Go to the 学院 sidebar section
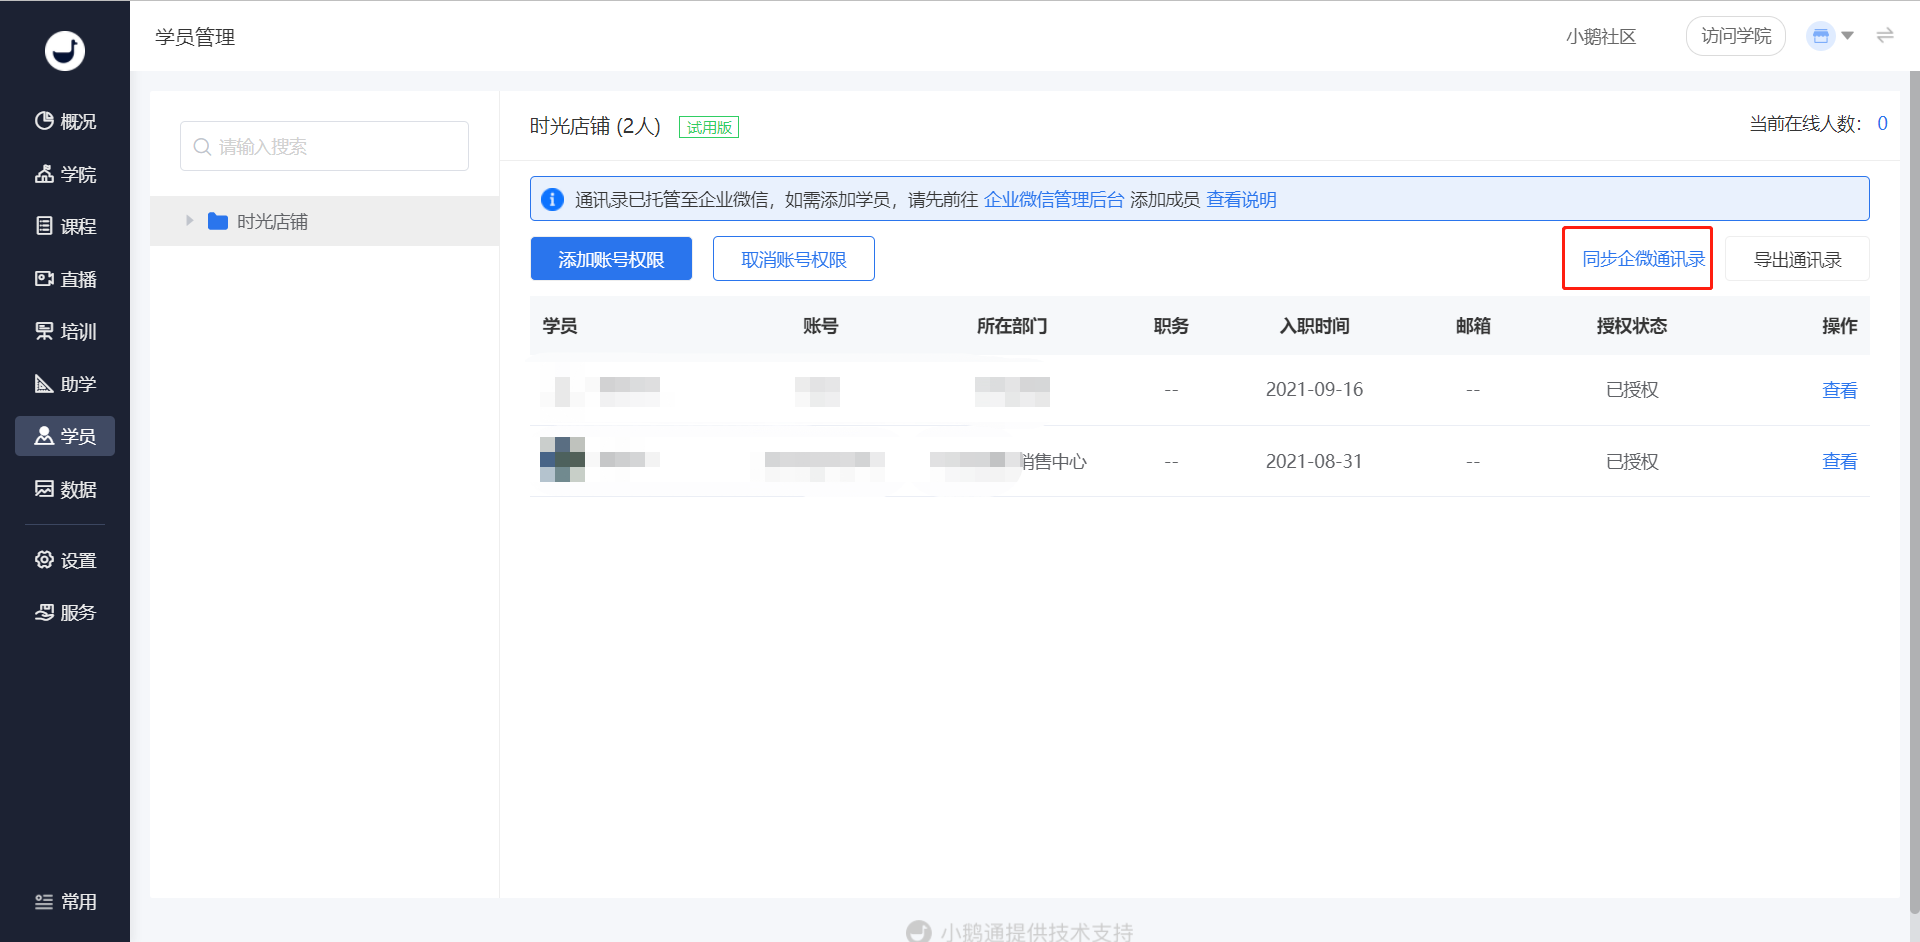The width and height of the screenshot is (1920, 942). coord(65,174)
